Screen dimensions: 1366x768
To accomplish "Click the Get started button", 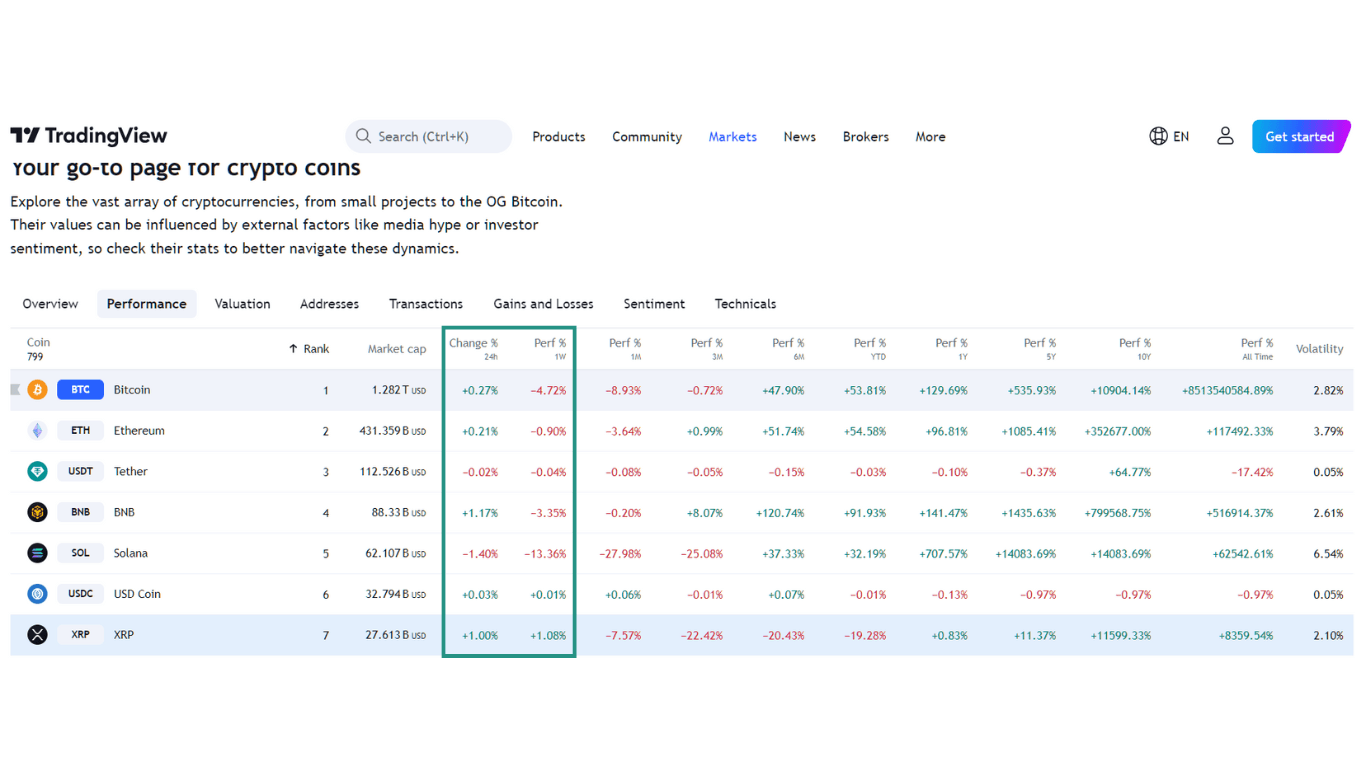I will click(1299, 137).
